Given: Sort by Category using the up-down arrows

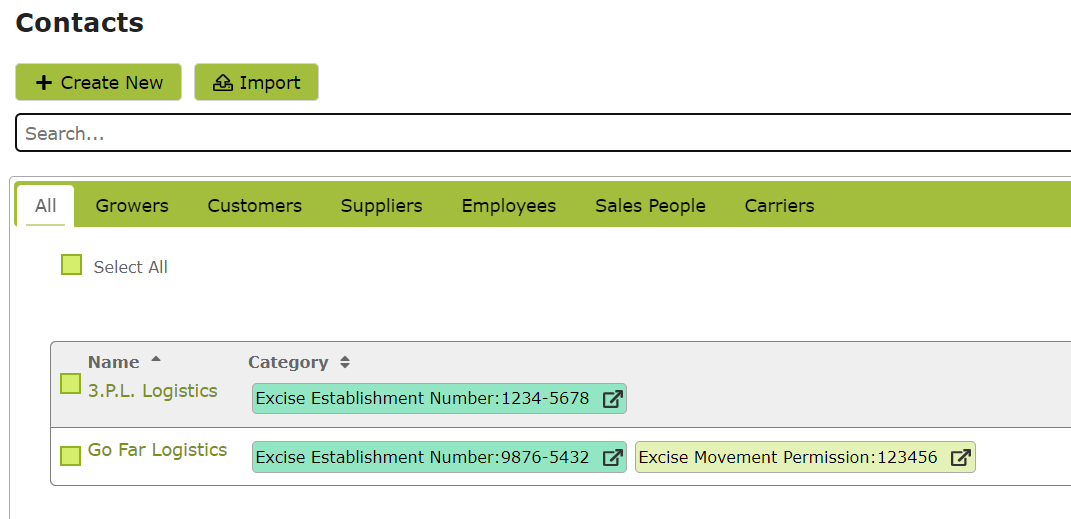Looking at the screenshot, I should [x=345, y=363].
